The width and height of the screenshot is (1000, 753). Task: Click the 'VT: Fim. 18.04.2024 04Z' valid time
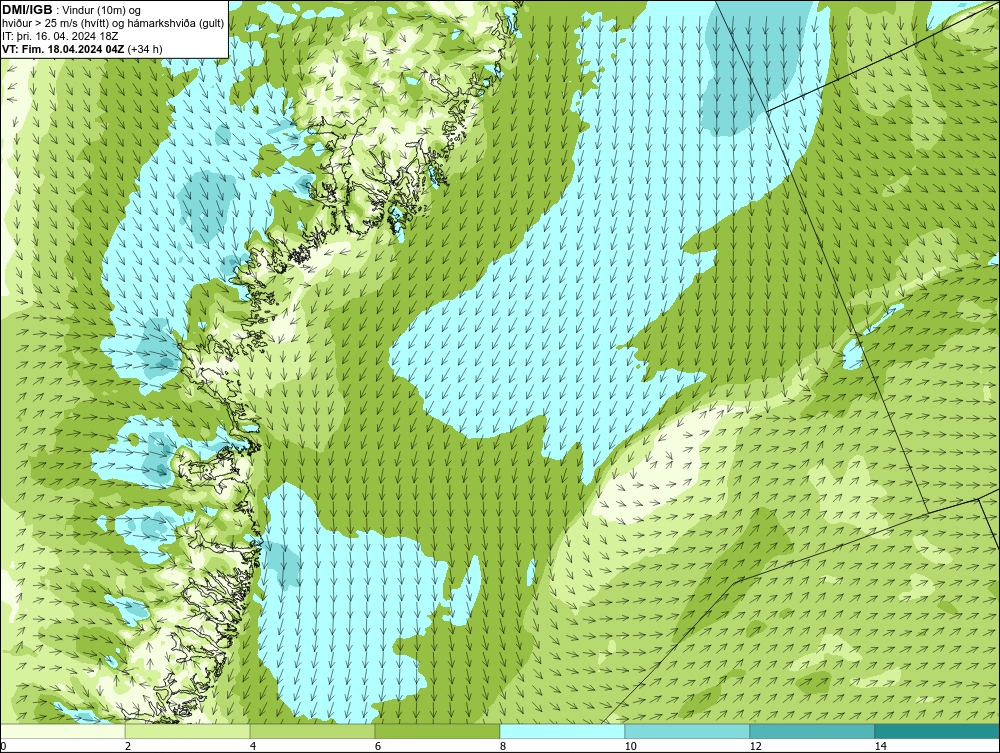(x=63, y=49)
